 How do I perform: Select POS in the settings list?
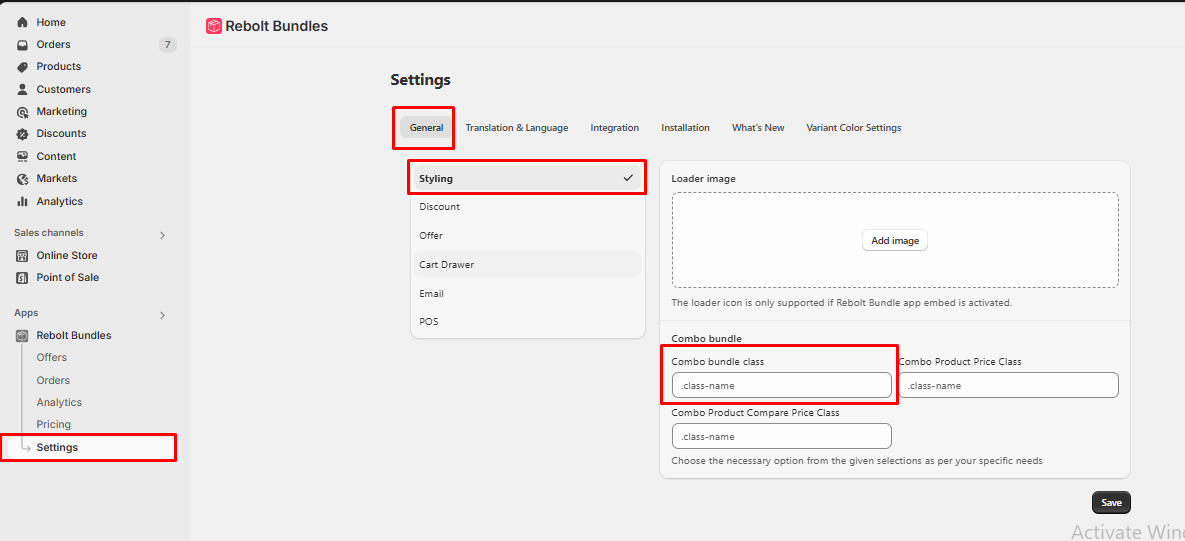527,322
